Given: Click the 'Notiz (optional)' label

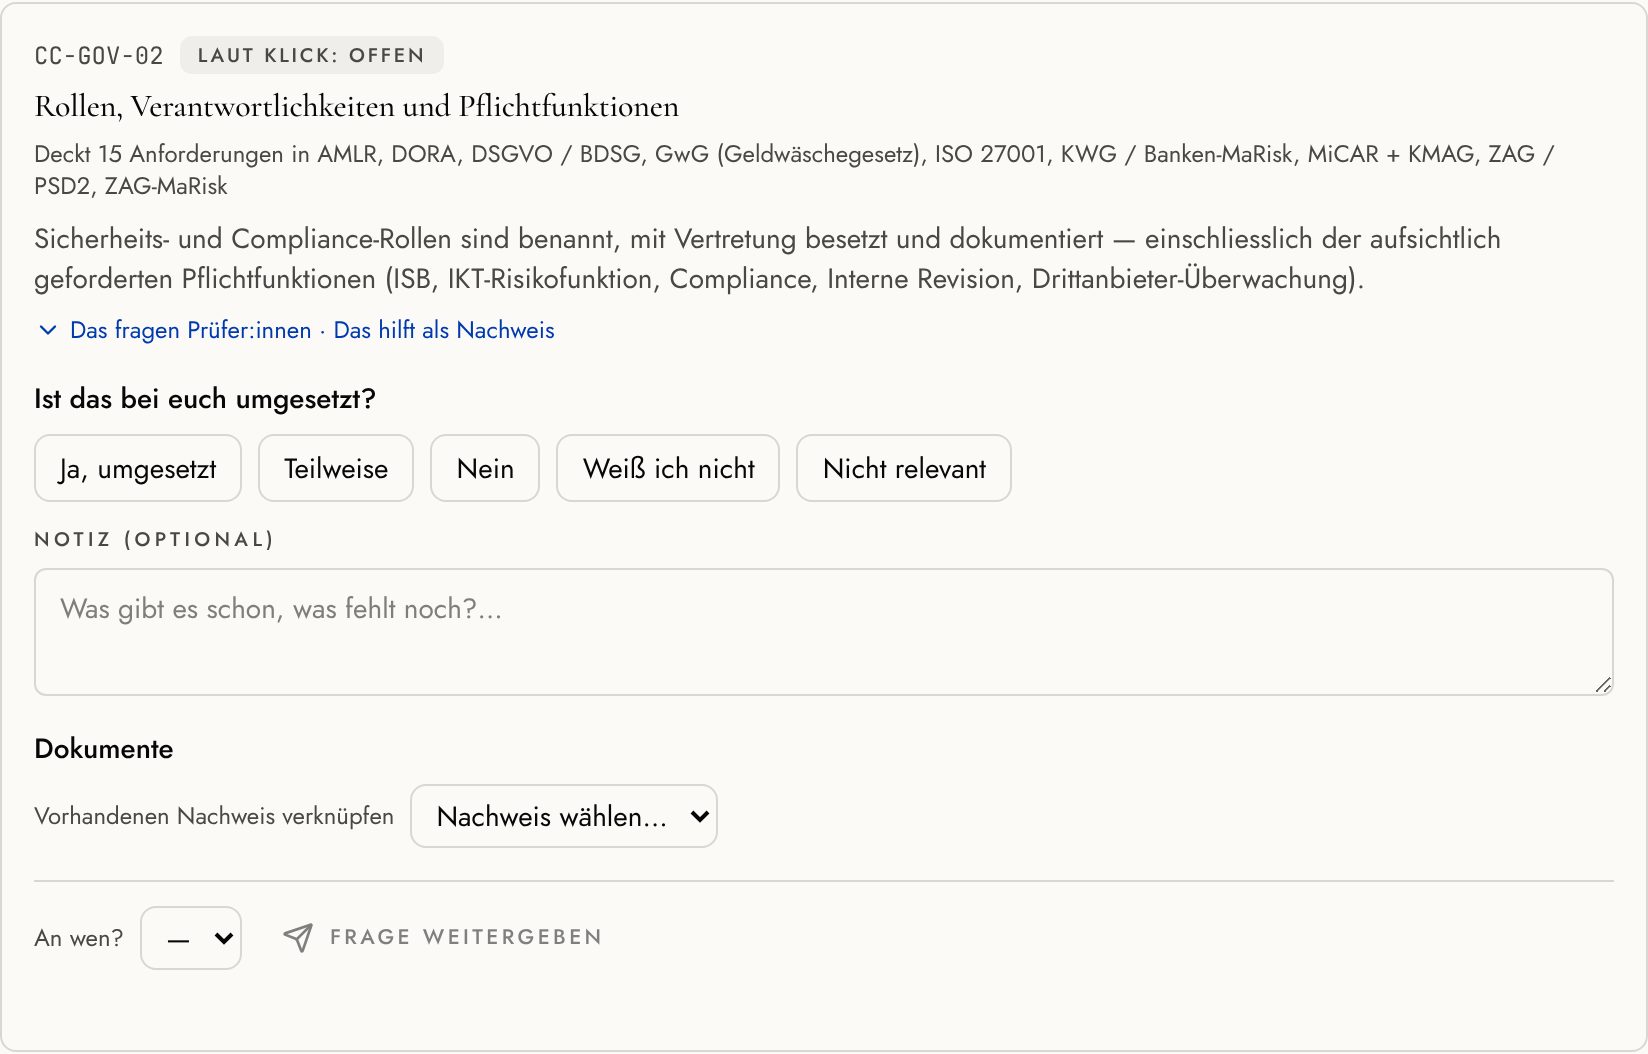Looking at the screenshot, I should tap(154, 540).
